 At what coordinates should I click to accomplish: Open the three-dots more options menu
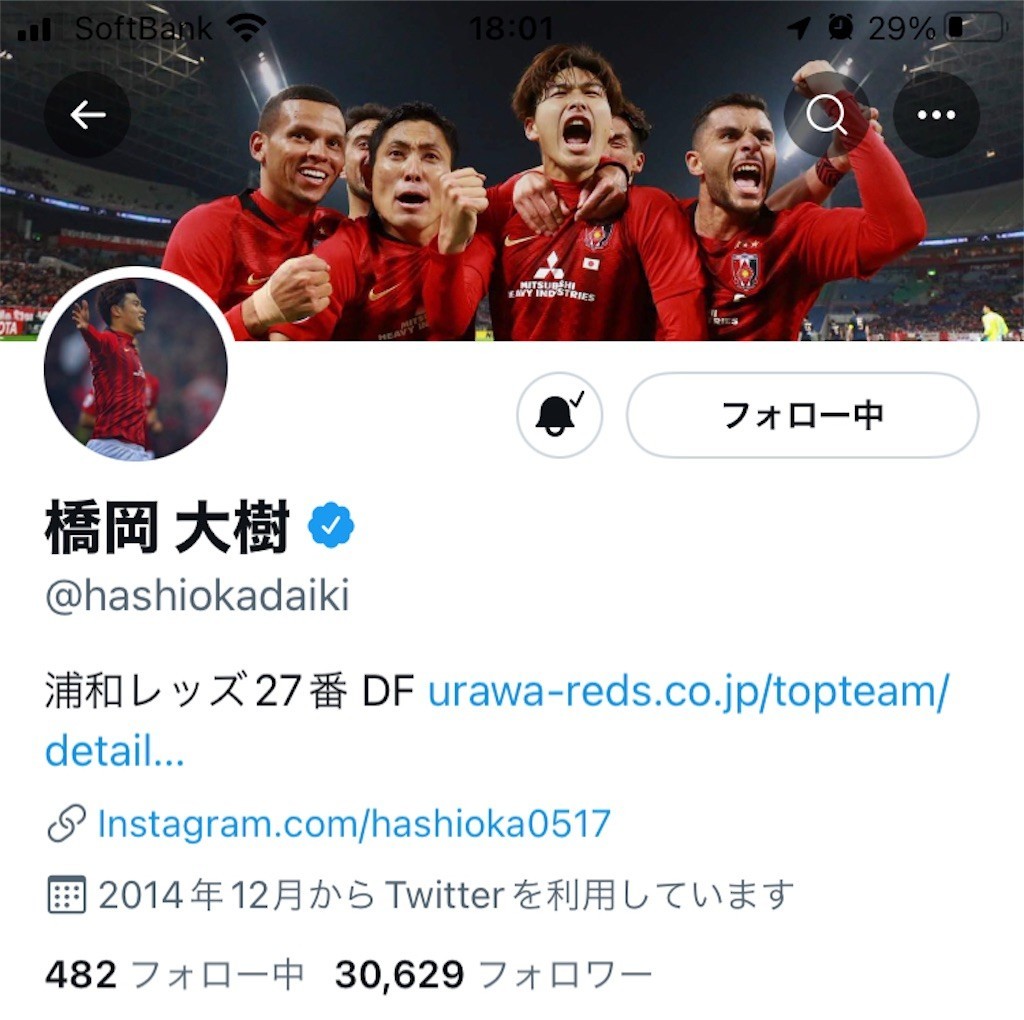click(x=936, y=115)
